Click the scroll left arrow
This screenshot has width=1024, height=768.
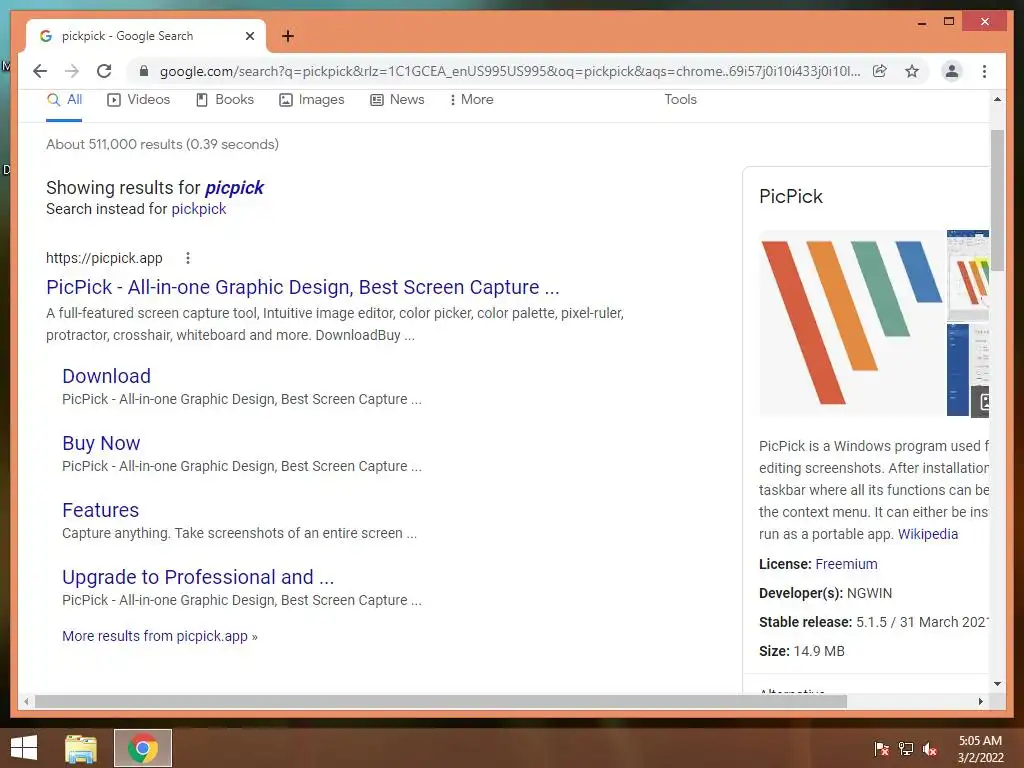(x=26, y=701)
